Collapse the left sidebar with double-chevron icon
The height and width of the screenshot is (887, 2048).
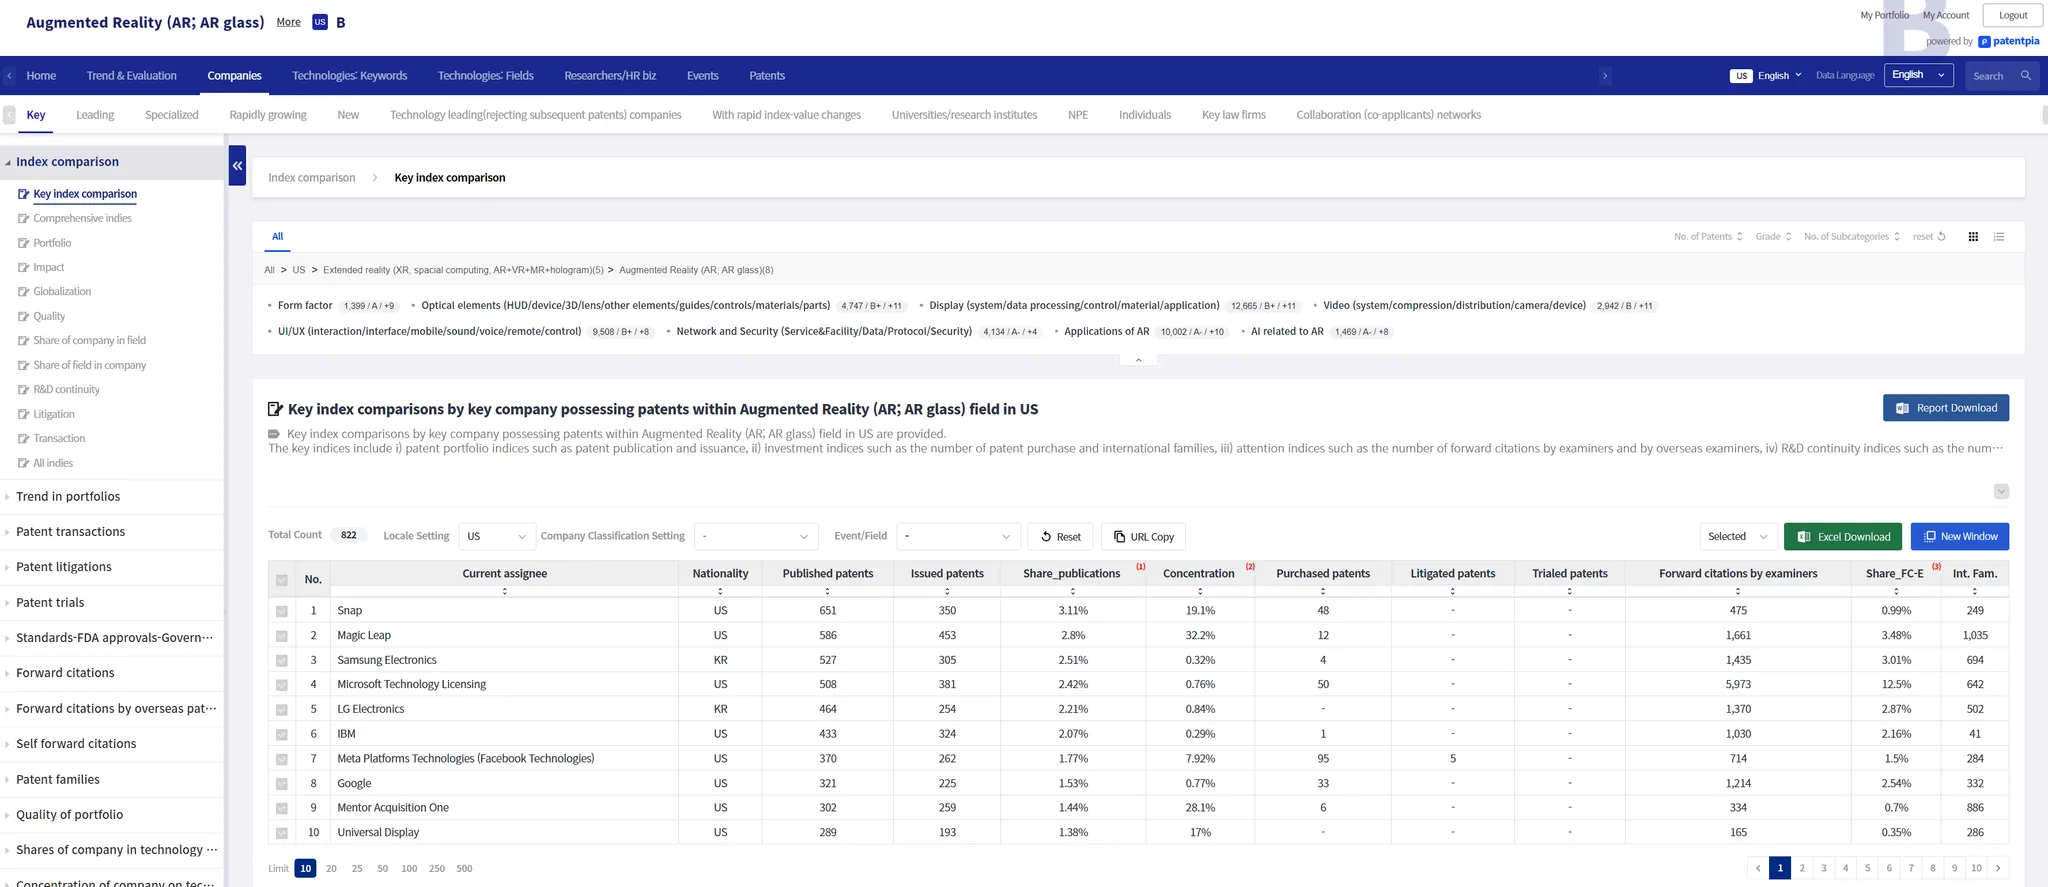pos(237,166)
